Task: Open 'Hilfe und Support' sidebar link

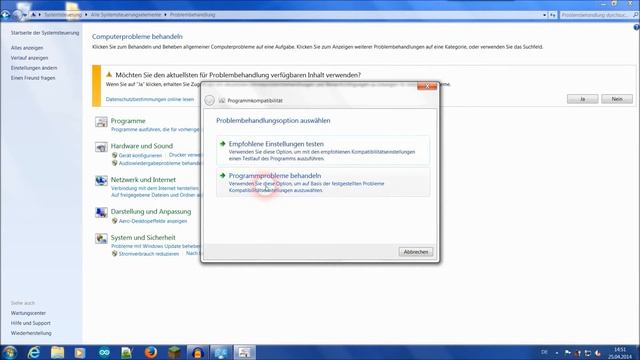Action: 31,323
